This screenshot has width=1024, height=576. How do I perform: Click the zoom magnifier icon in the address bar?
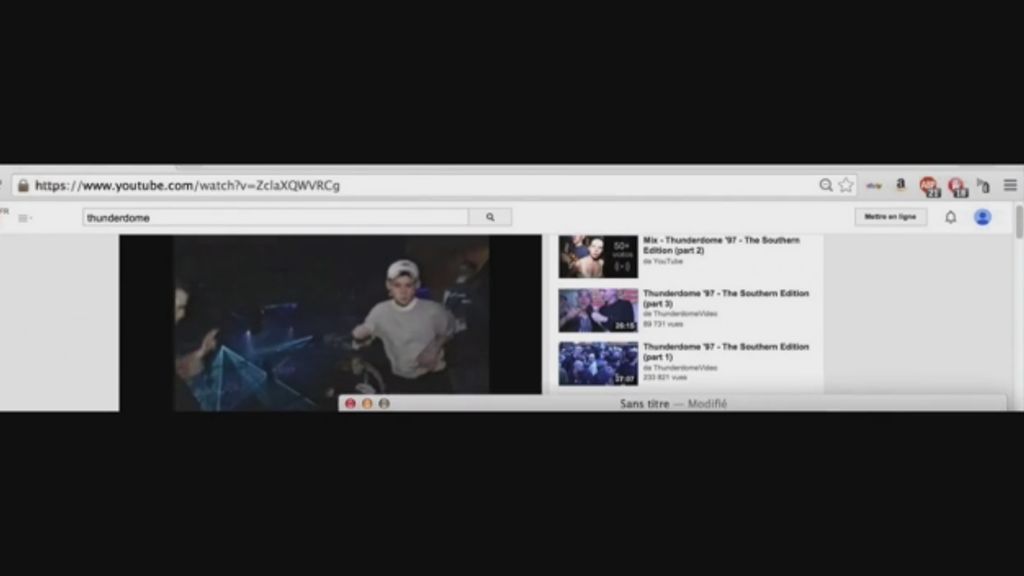(825, 185)
